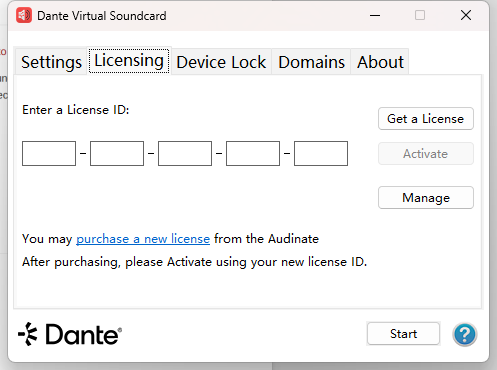This screenshot has height=370, width=497.
Task: Show the About tab
Action: coord(380,62)
